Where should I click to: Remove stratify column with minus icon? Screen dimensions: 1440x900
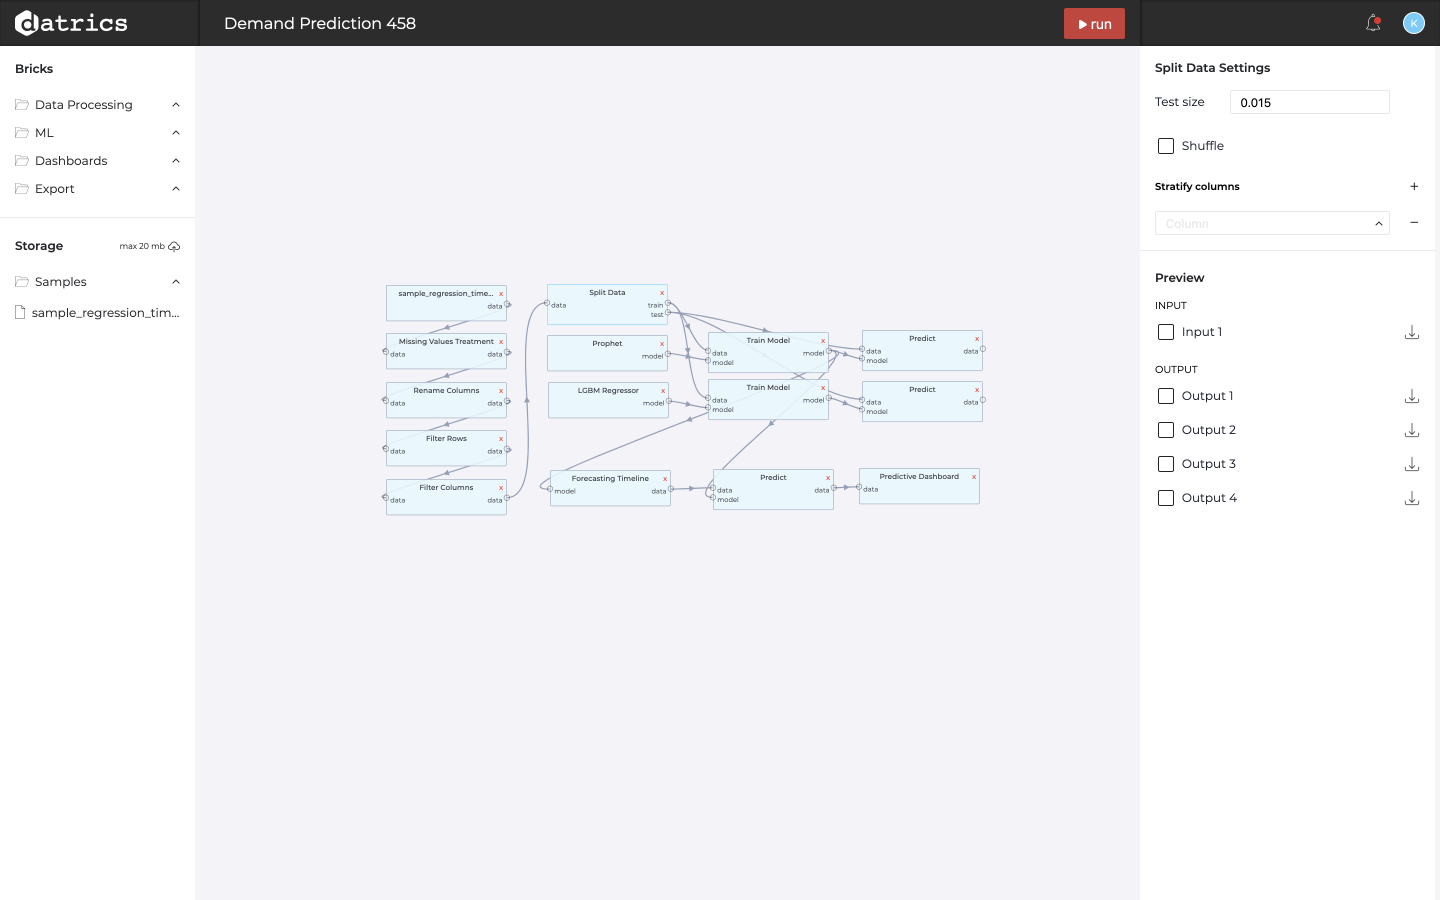click(1414, 223)
